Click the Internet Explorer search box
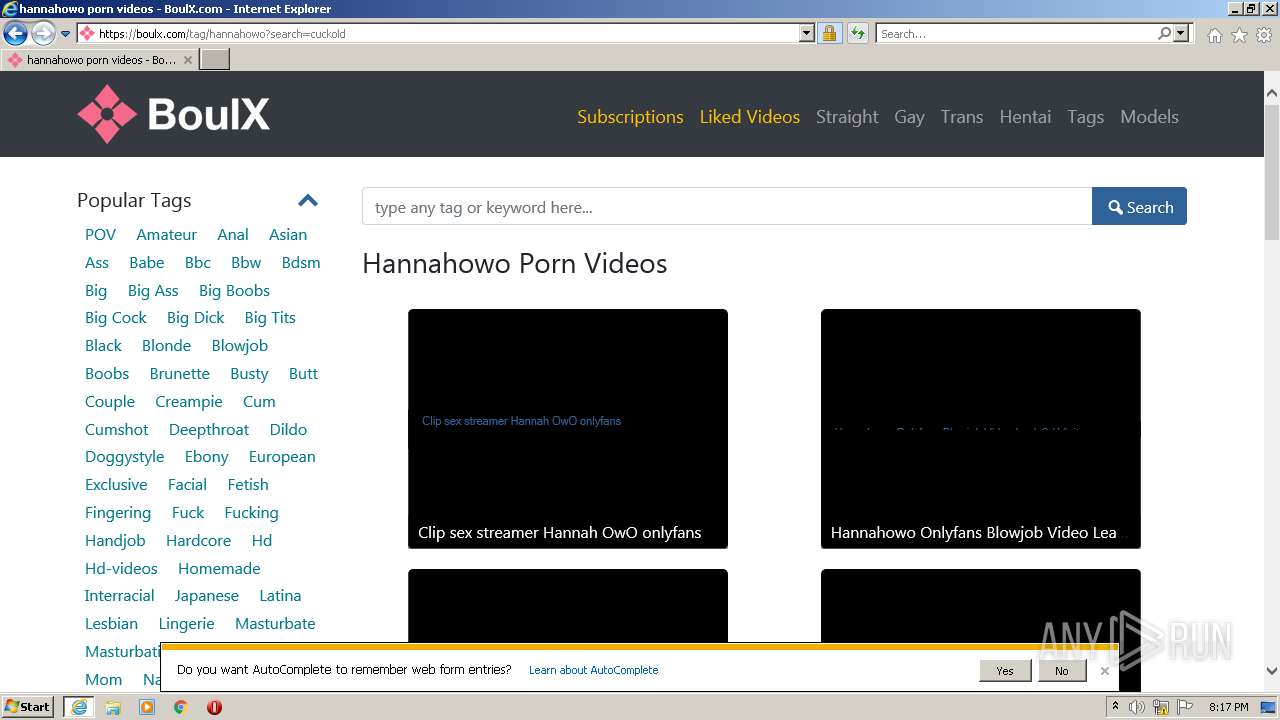Image resolution: width=1280 pixels, height=720 pixels. coord(1015,34)
